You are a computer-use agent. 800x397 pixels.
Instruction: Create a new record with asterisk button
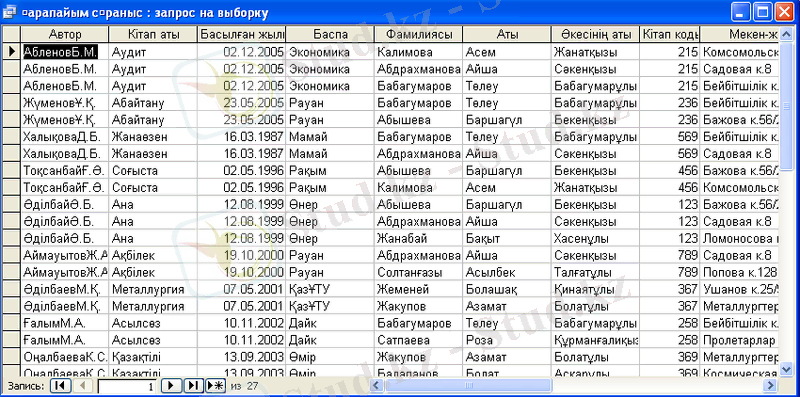click(215, 385)
